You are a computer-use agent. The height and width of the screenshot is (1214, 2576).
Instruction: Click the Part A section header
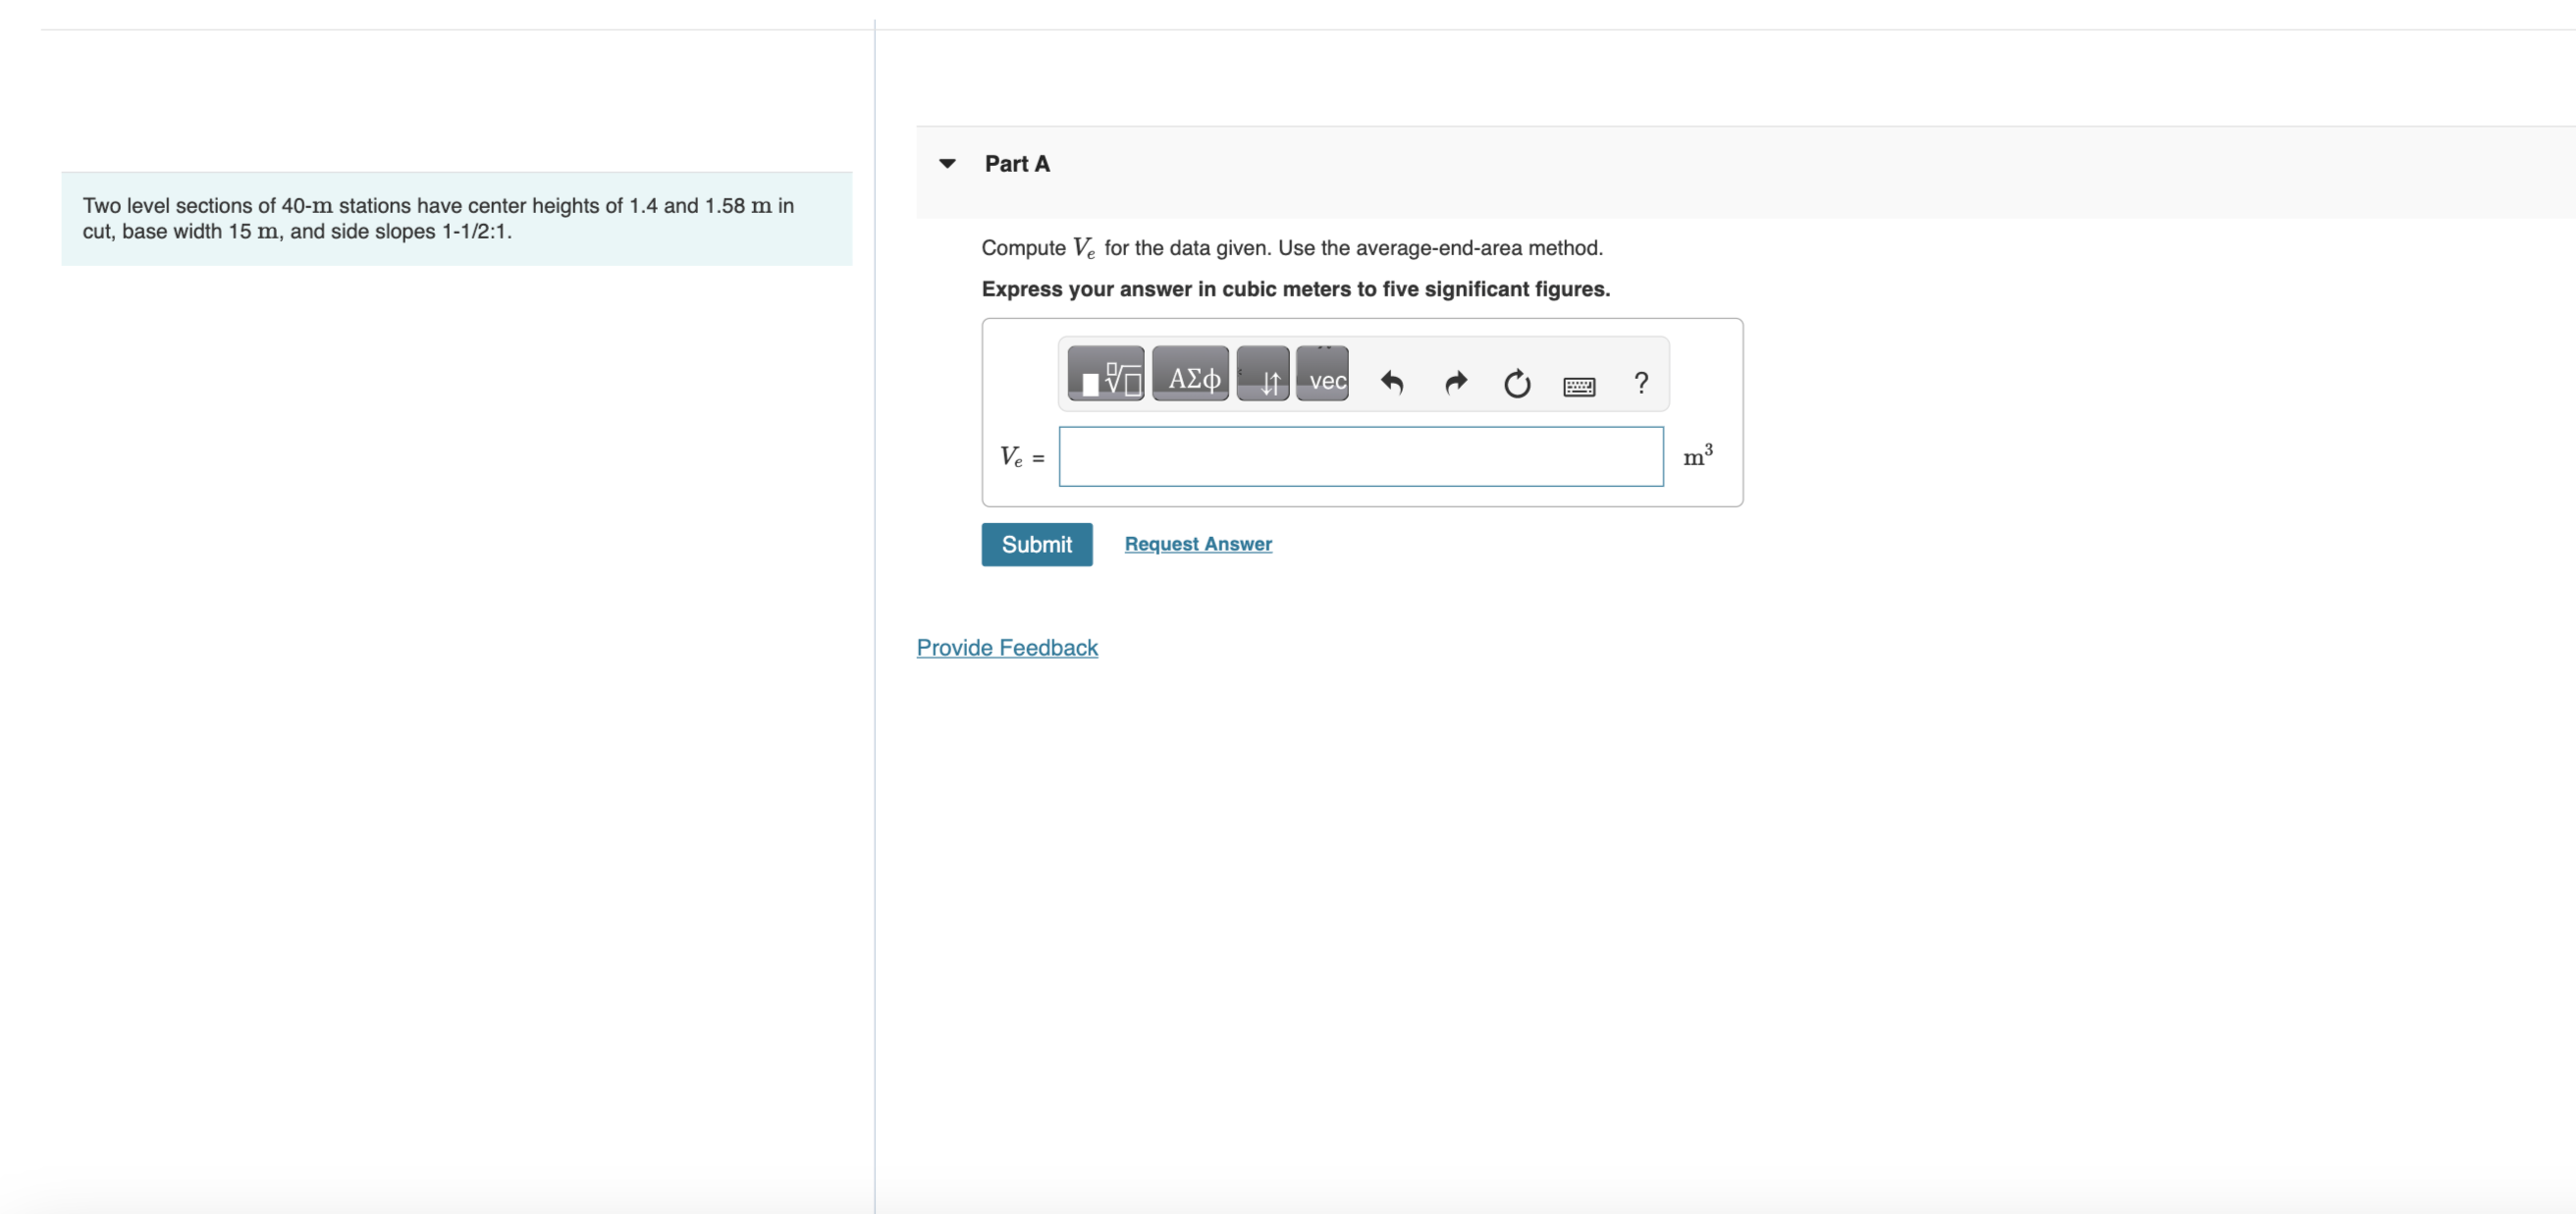click(1017, 164)
